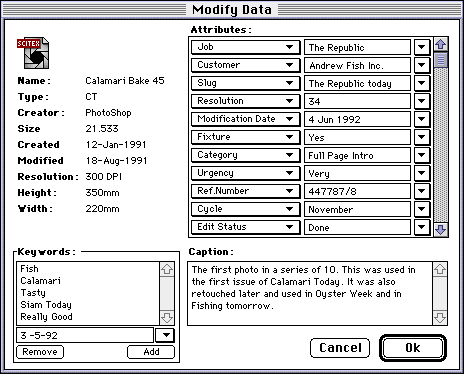Open the Job attribute name dropdown

pyautogui.click(x=245, y=47)
